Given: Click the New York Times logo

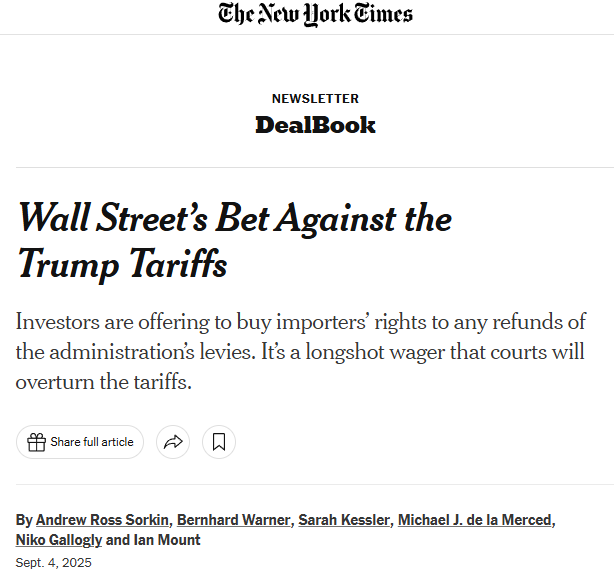Looking at the screenshot, I should click(x=315, y=14).
